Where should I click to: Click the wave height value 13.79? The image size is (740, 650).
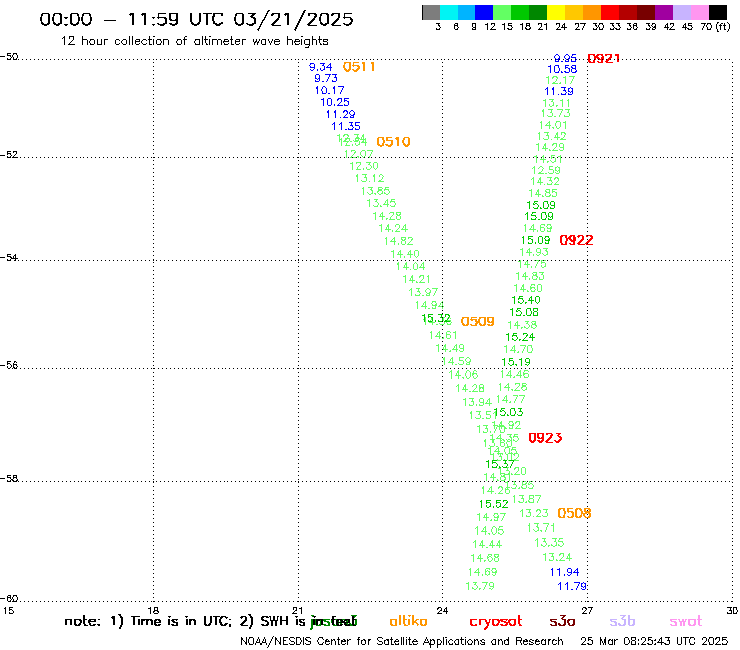tap(480, 586)
